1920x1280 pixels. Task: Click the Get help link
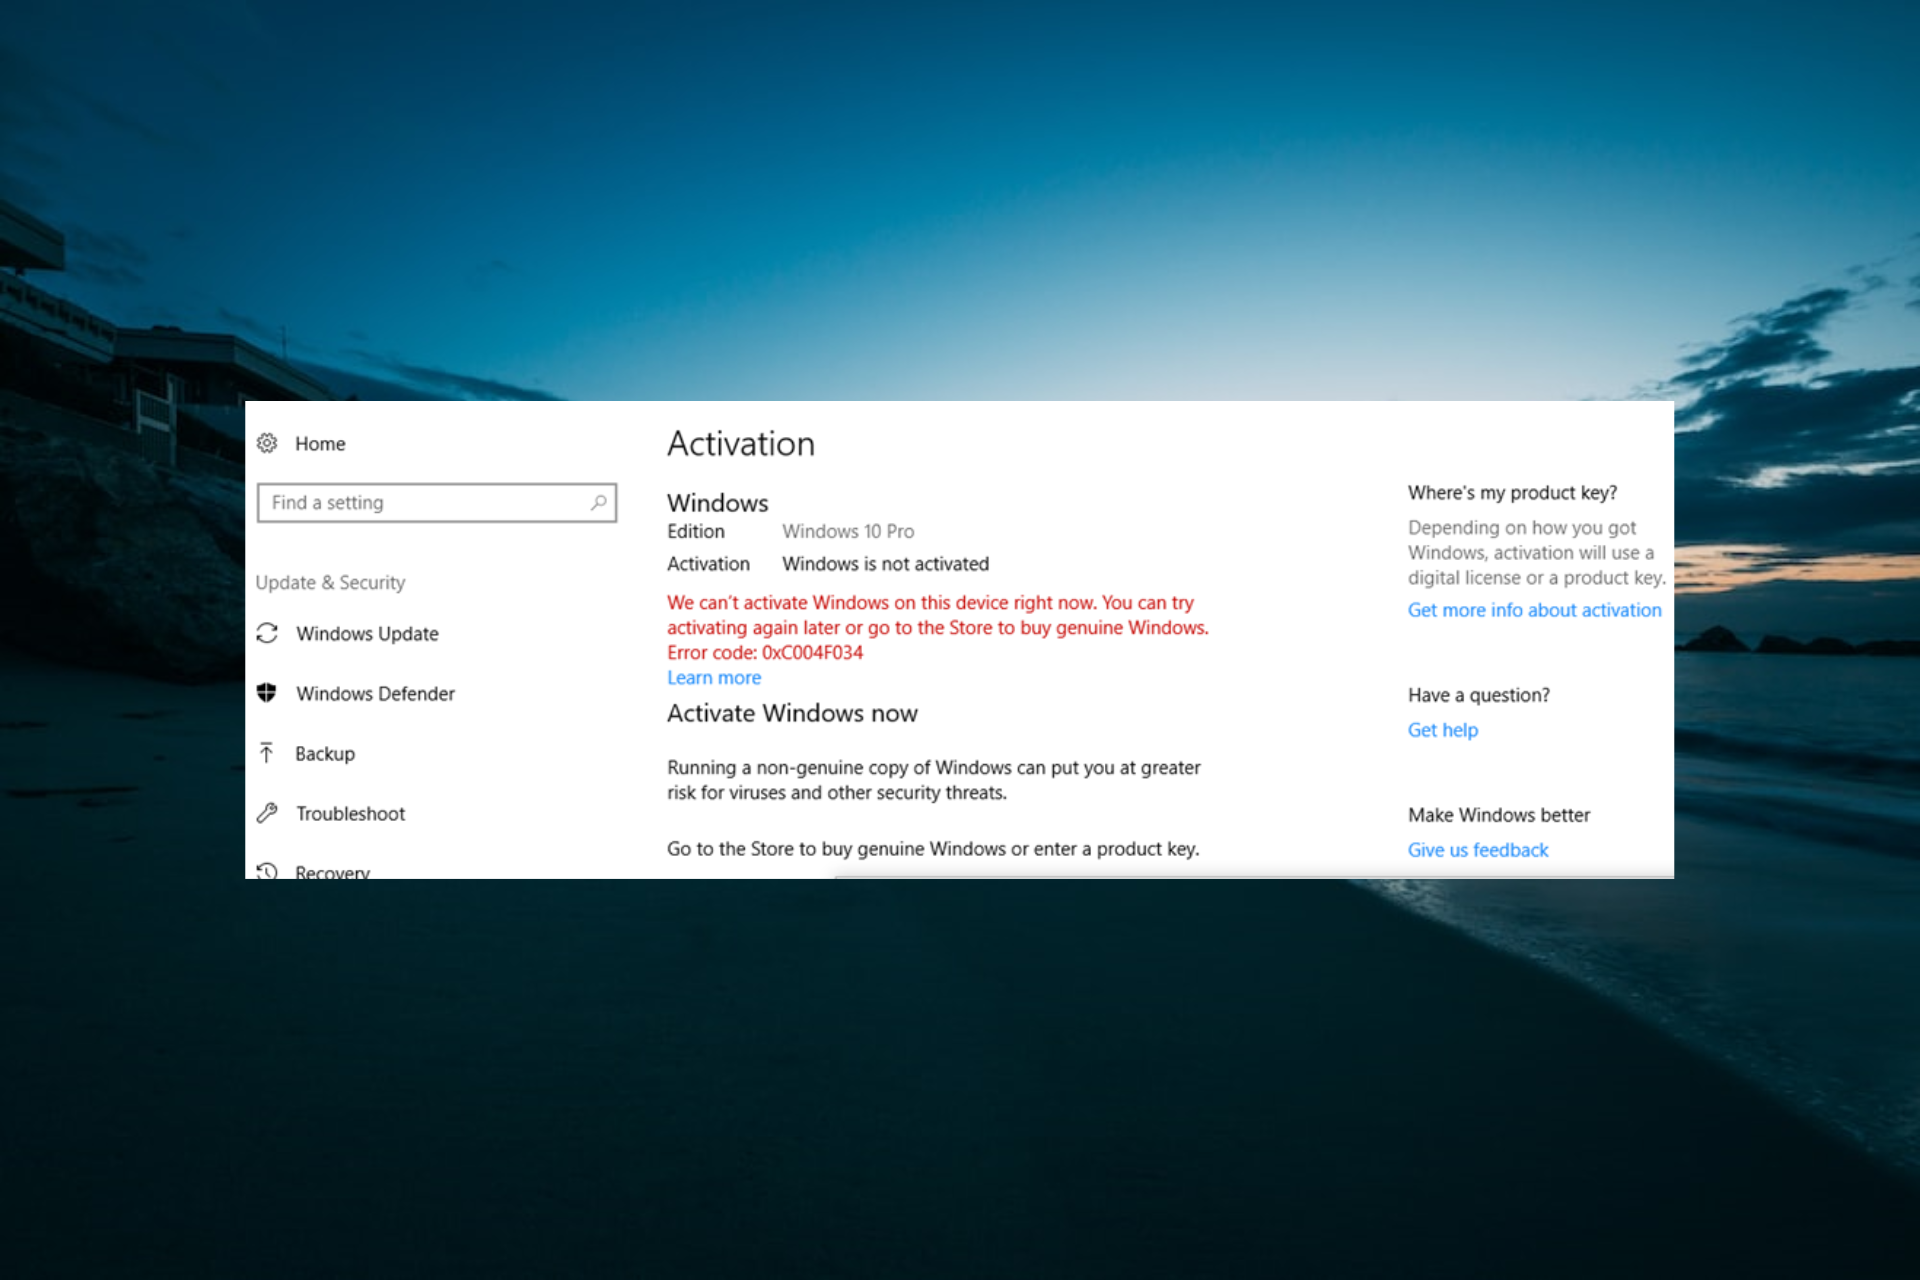pyautogui.click(x=1442, y=730)
